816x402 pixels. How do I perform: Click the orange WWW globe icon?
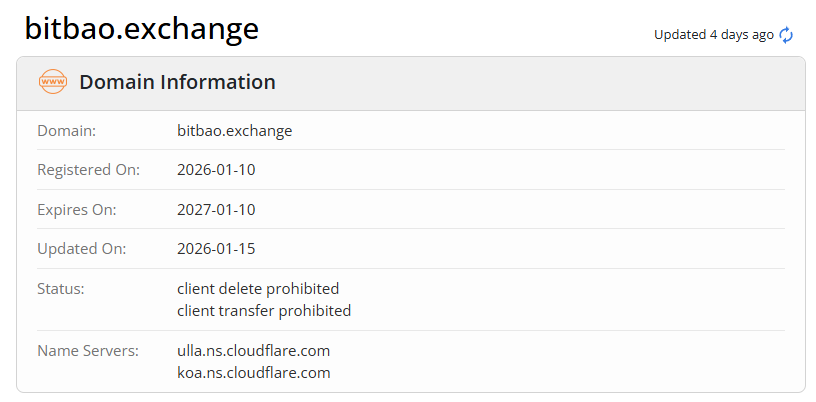[52, 83]
